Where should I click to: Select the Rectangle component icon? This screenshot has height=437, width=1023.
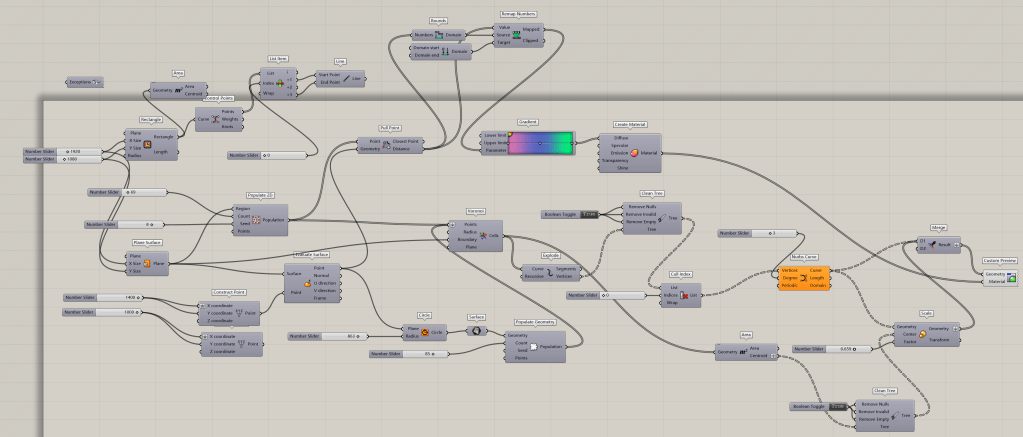161,144
